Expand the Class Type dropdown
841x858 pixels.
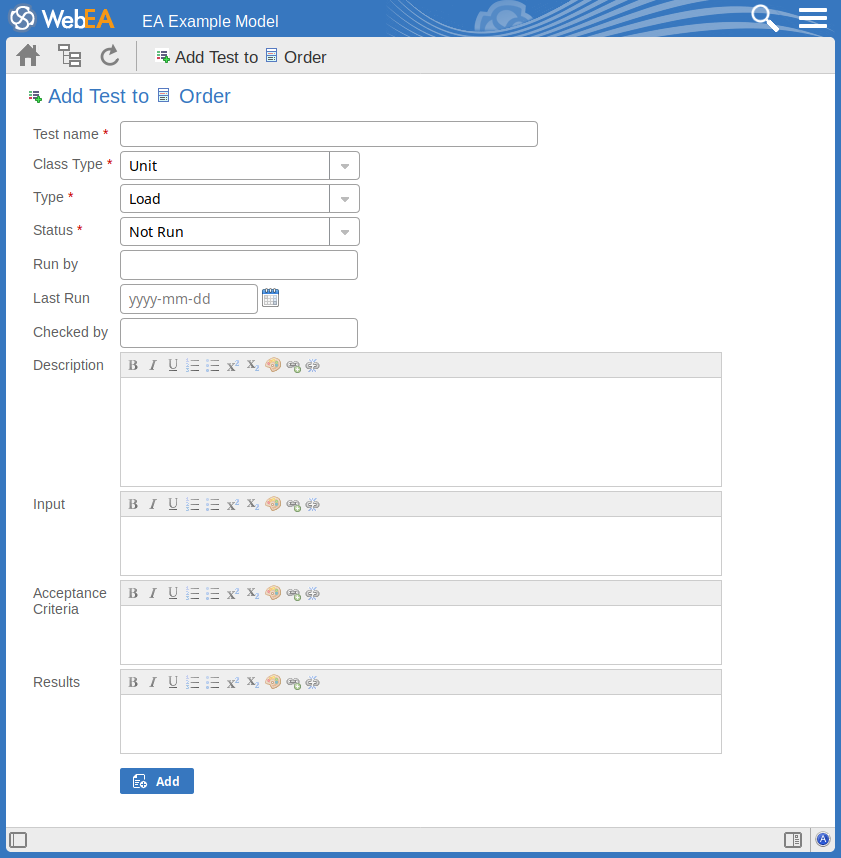[344, 166]
